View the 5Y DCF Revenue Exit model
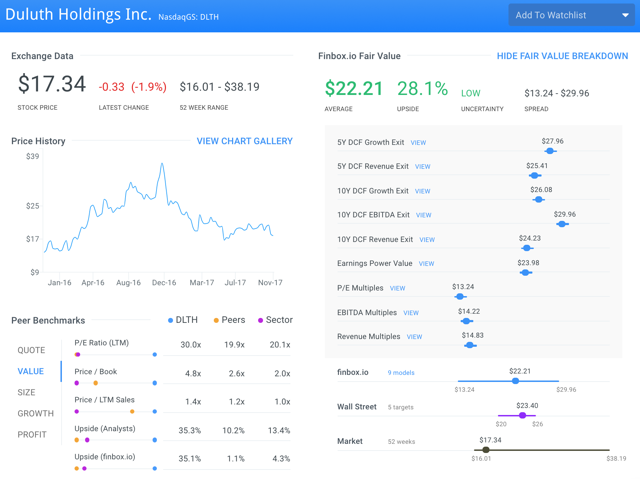640x479 pixels. click(x=422, y=167)
